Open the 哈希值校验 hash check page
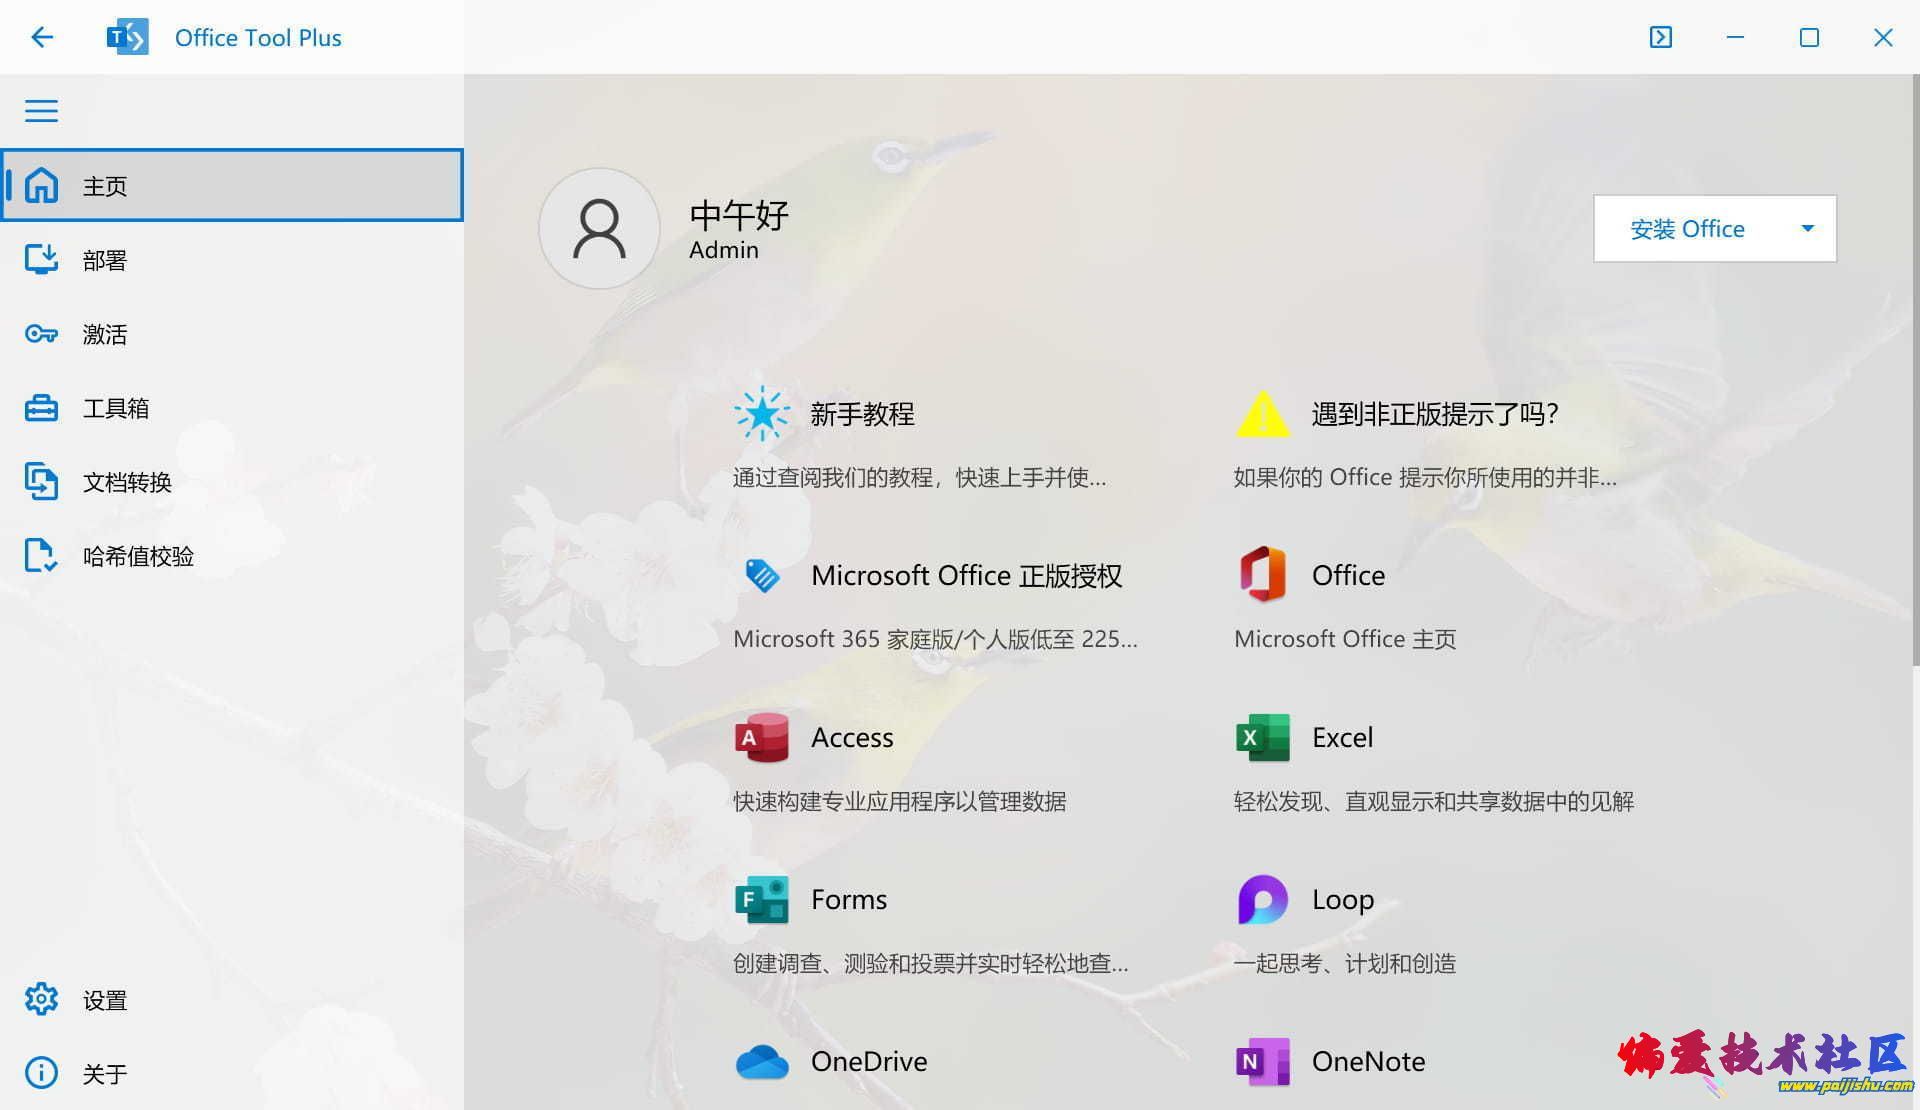1920x1110 pixels. pos(232,556)
